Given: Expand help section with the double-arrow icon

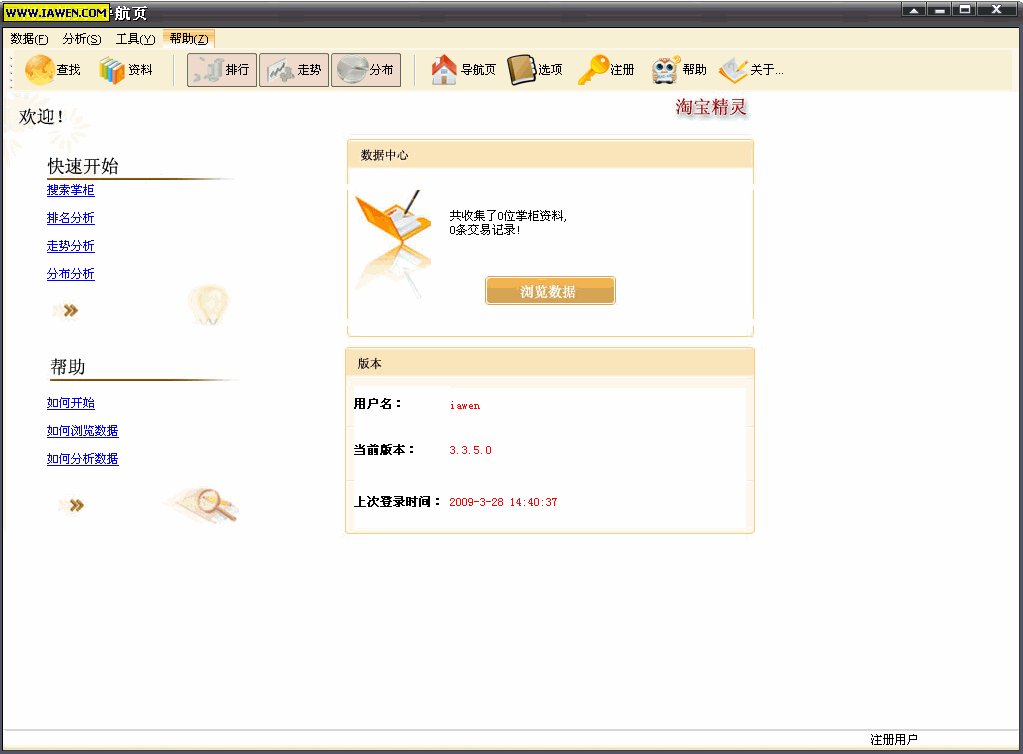Looking at the screenshot, I should (x=73, y=505).
